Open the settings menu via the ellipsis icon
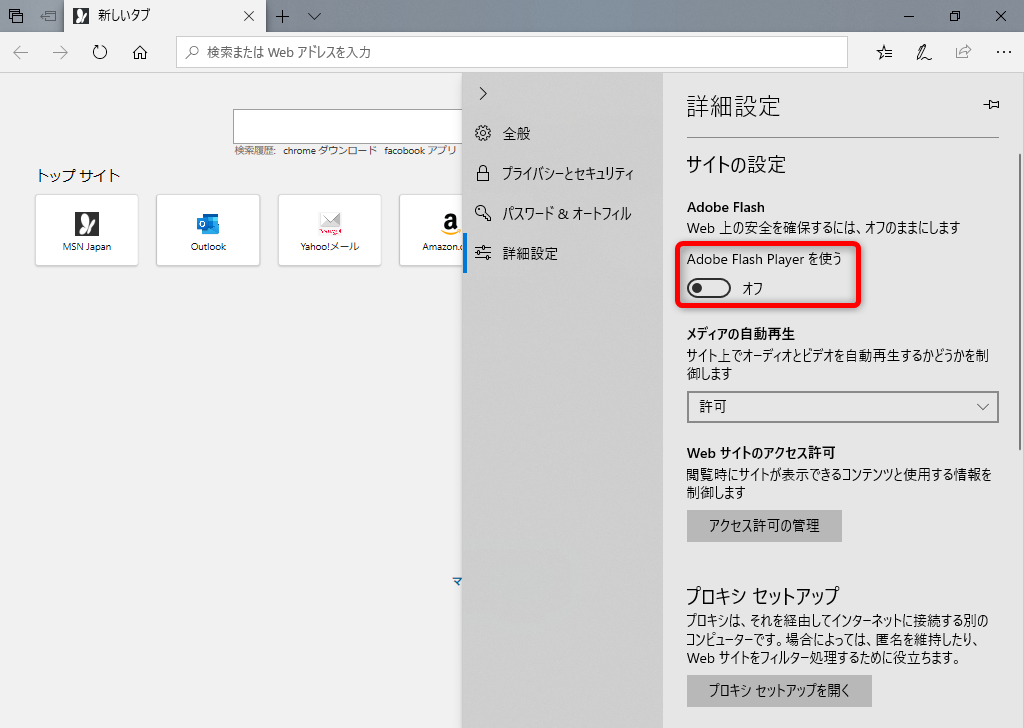 (1002, 52)
